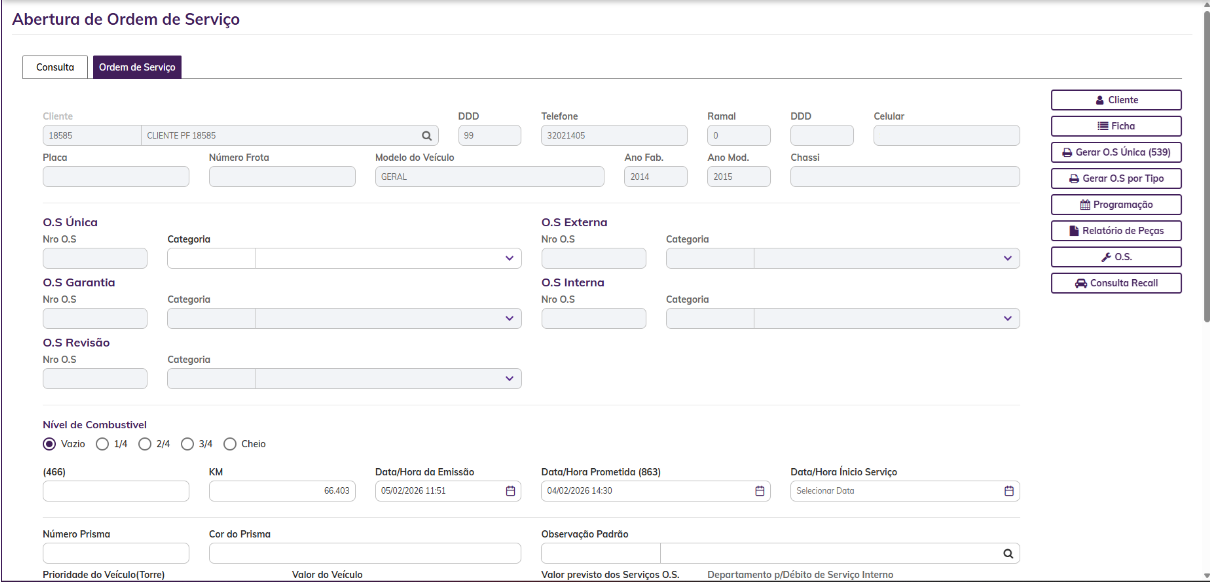The width and height of the screenshot is (1218, 587).
Task: Click the Cliente code field 18585
Action: 92,135
